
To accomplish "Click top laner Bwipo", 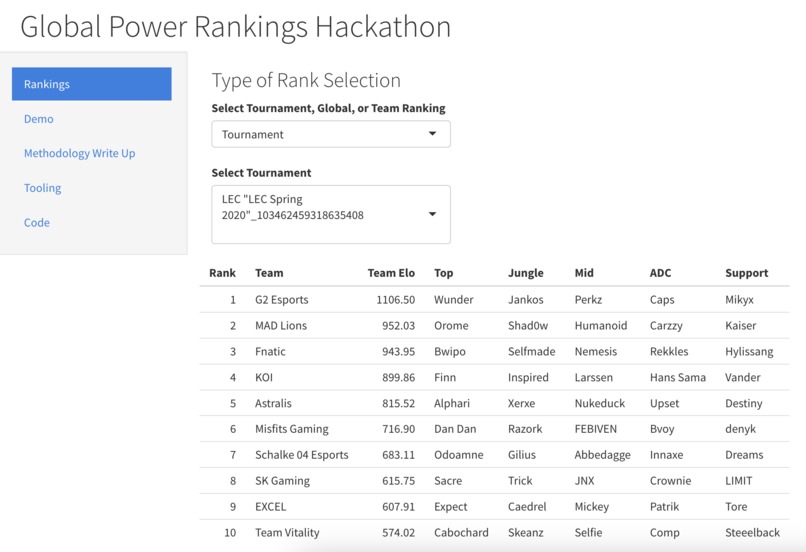I will click(x=449, y=352).
